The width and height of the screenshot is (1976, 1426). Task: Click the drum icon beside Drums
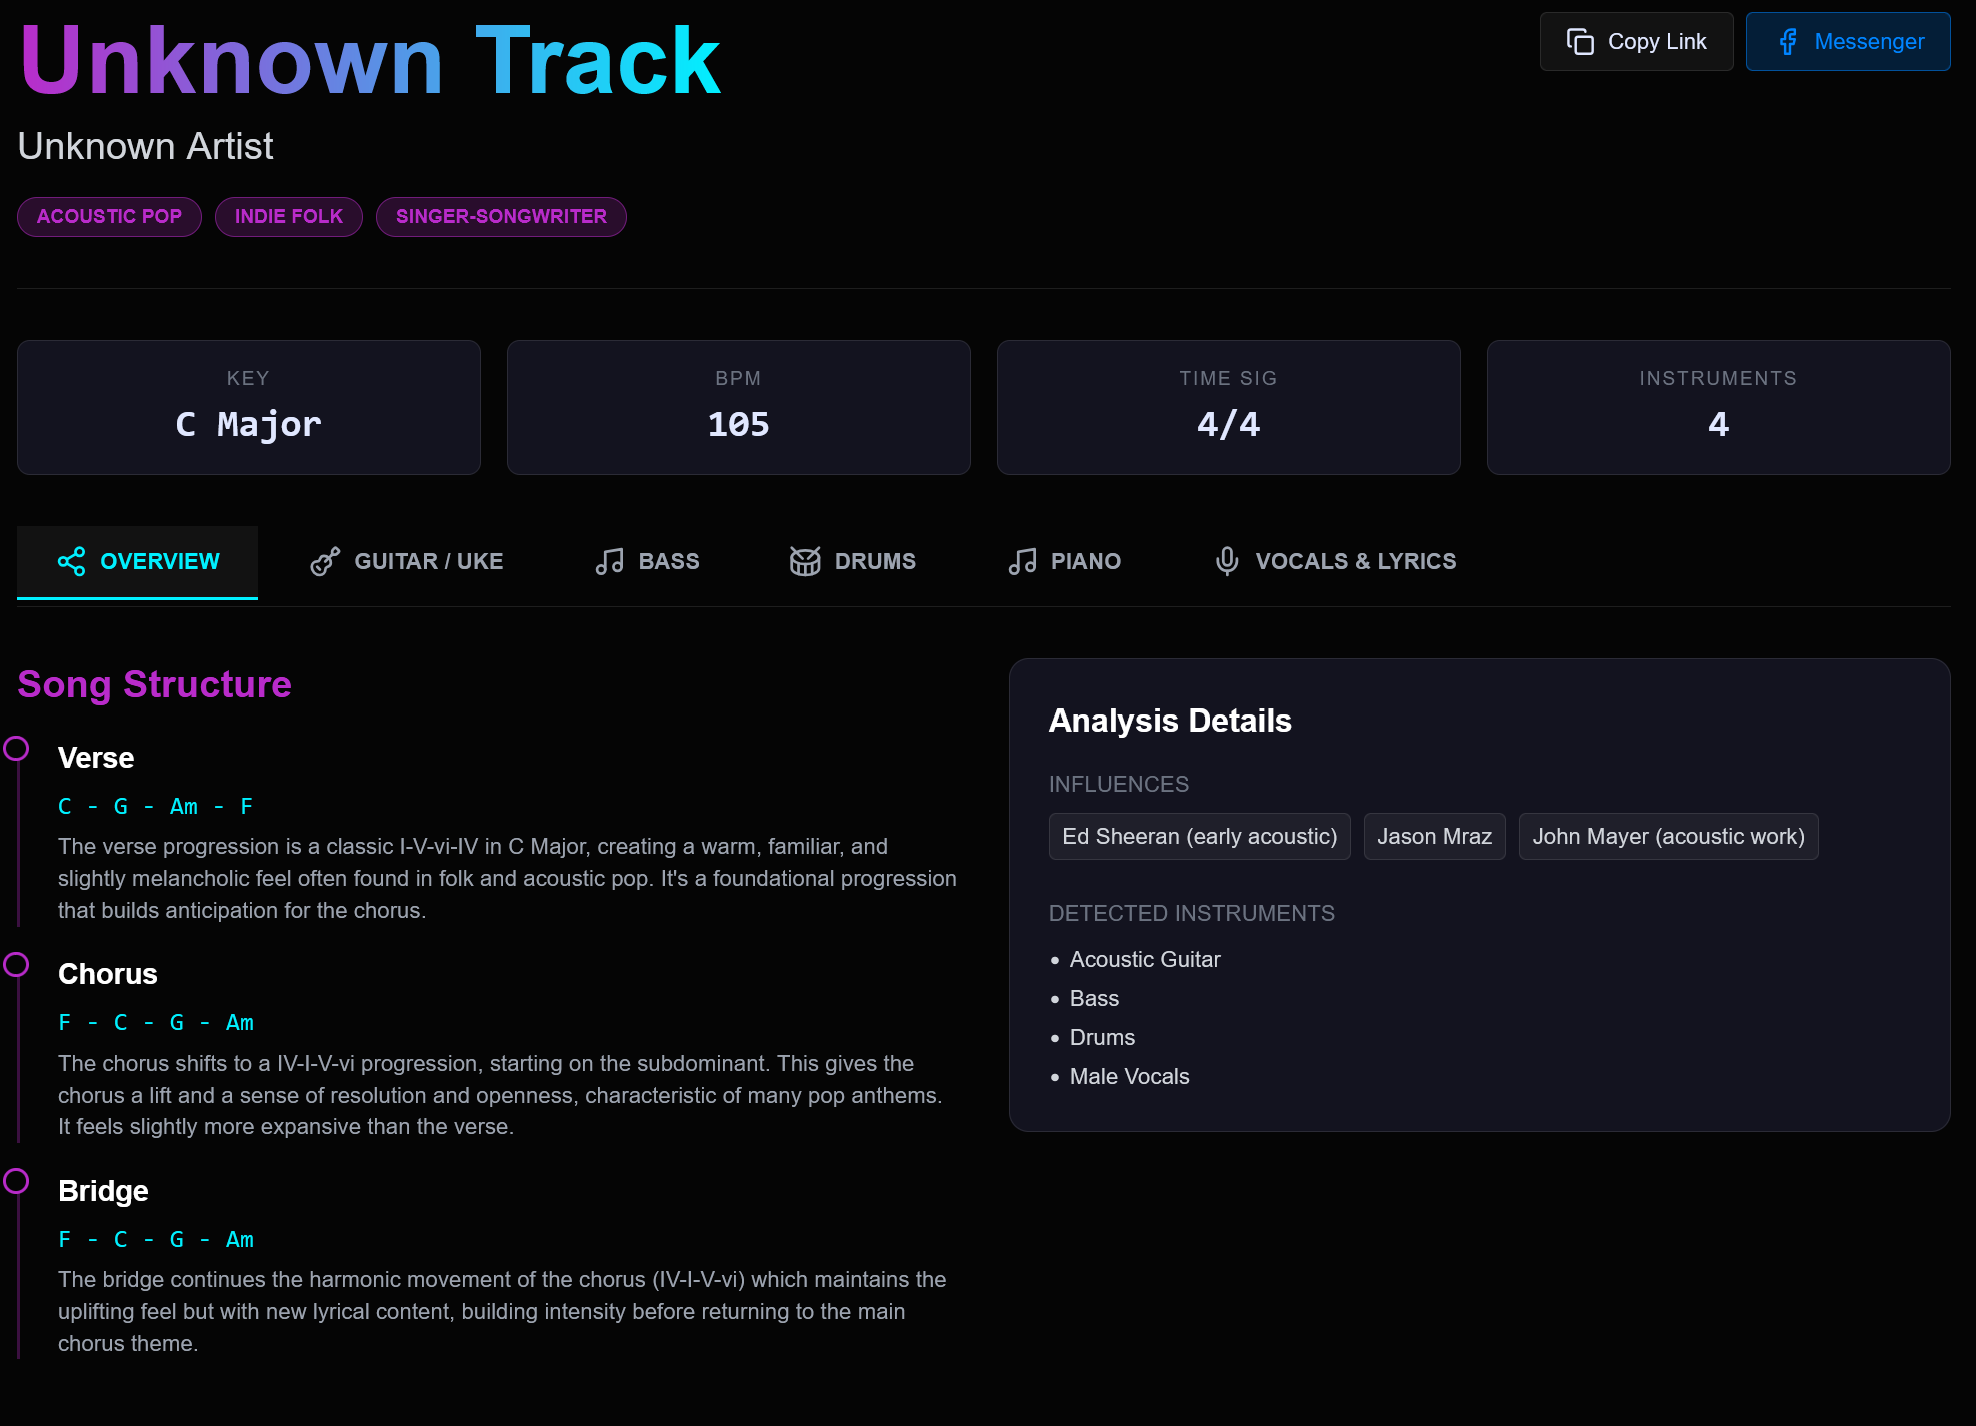[805, 561]
